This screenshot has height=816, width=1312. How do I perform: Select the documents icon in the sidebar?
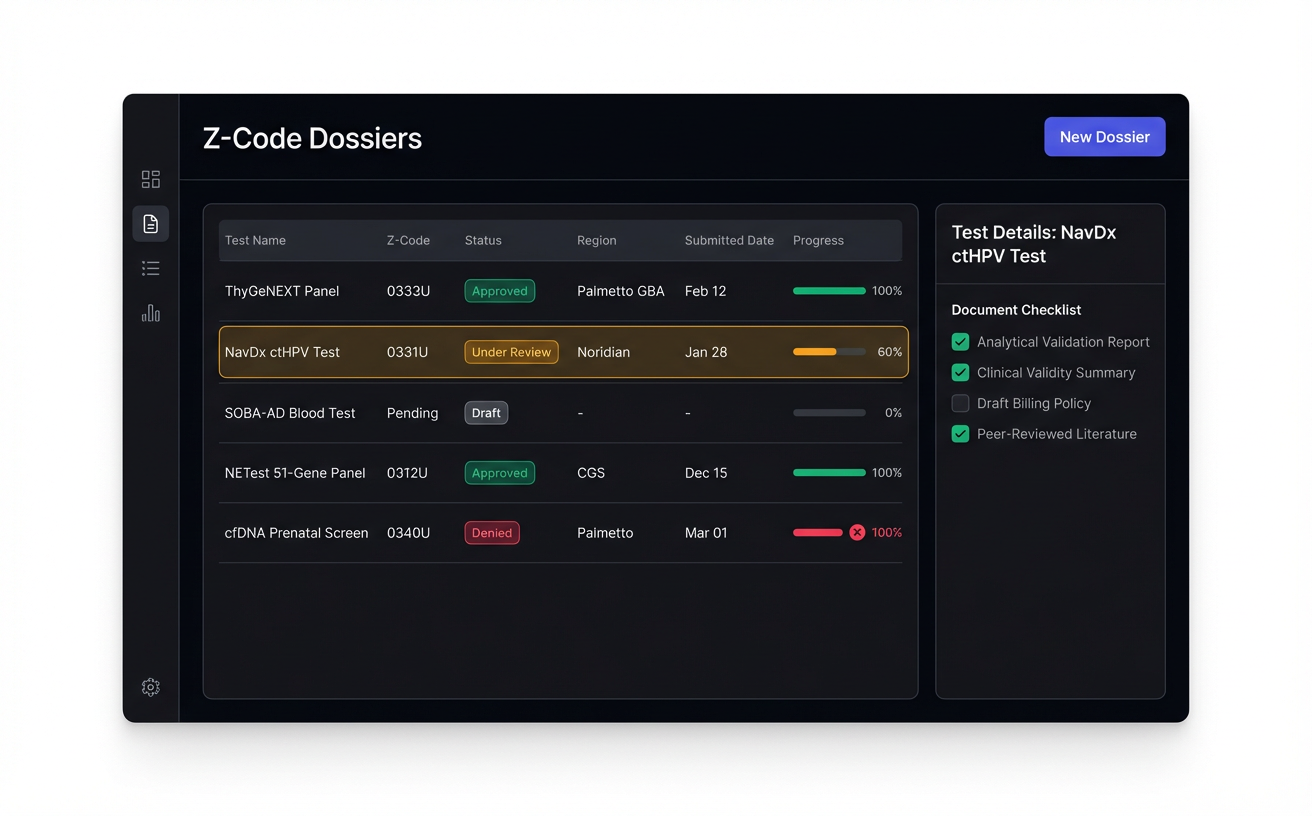tap(150, 223)
